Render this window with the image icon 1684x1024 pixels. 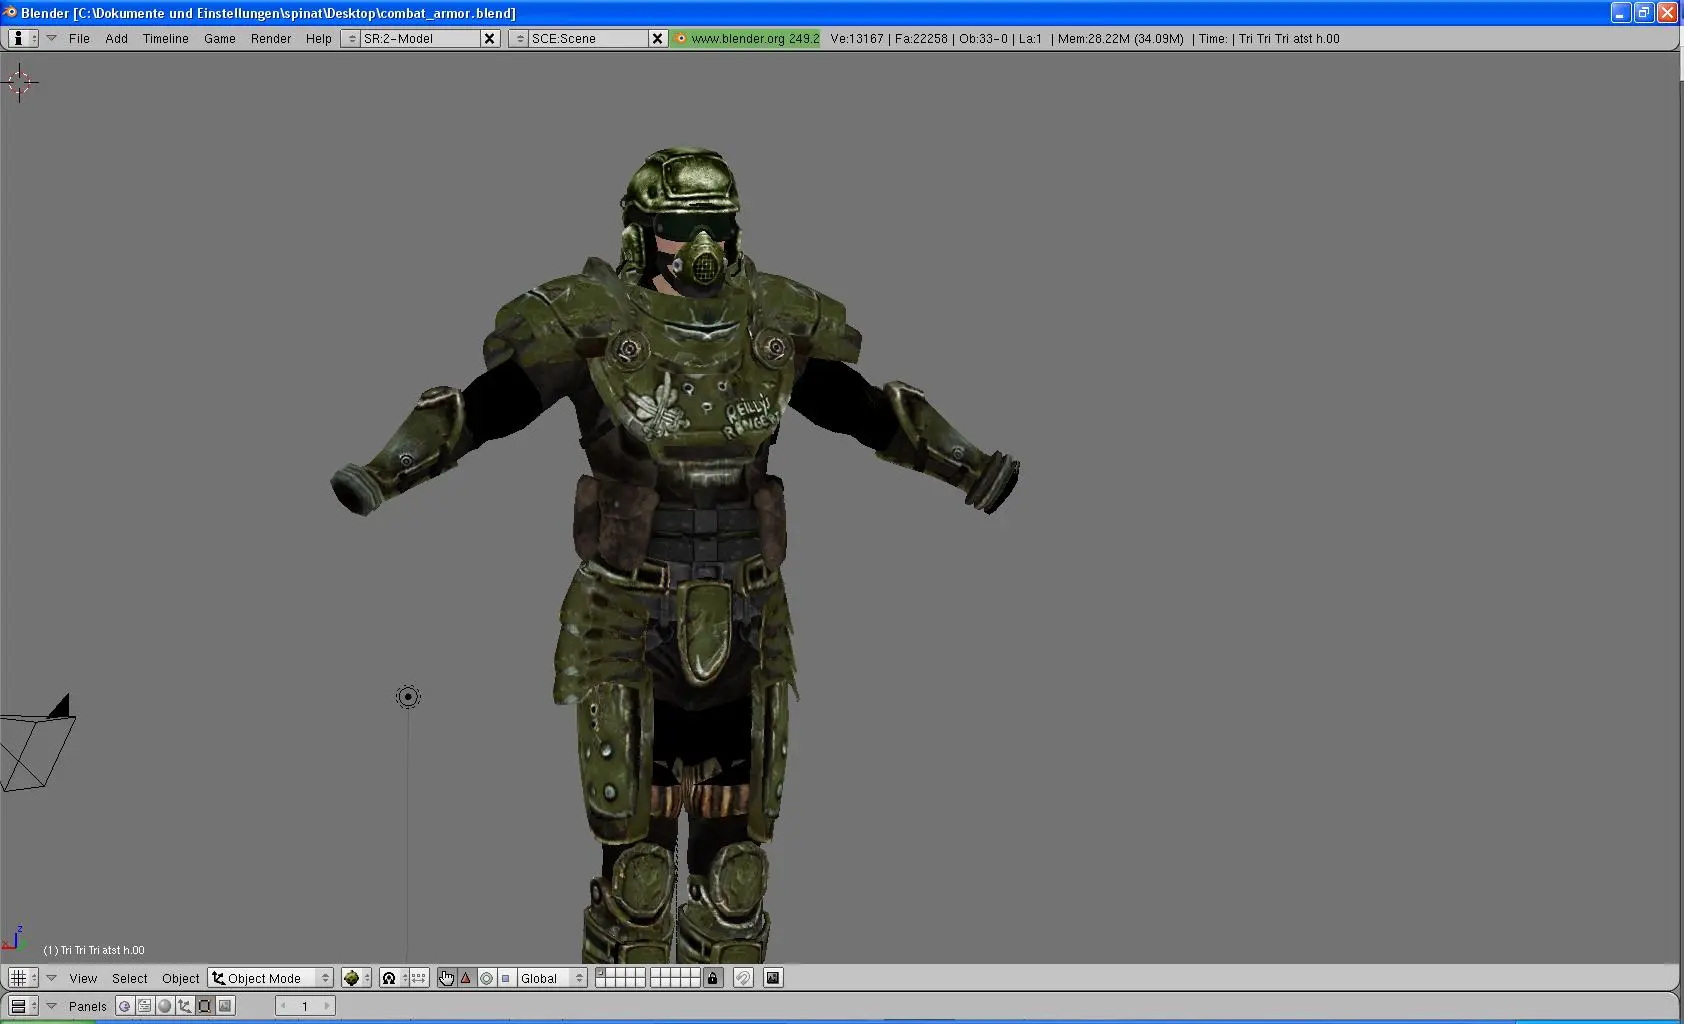(773, 978)
